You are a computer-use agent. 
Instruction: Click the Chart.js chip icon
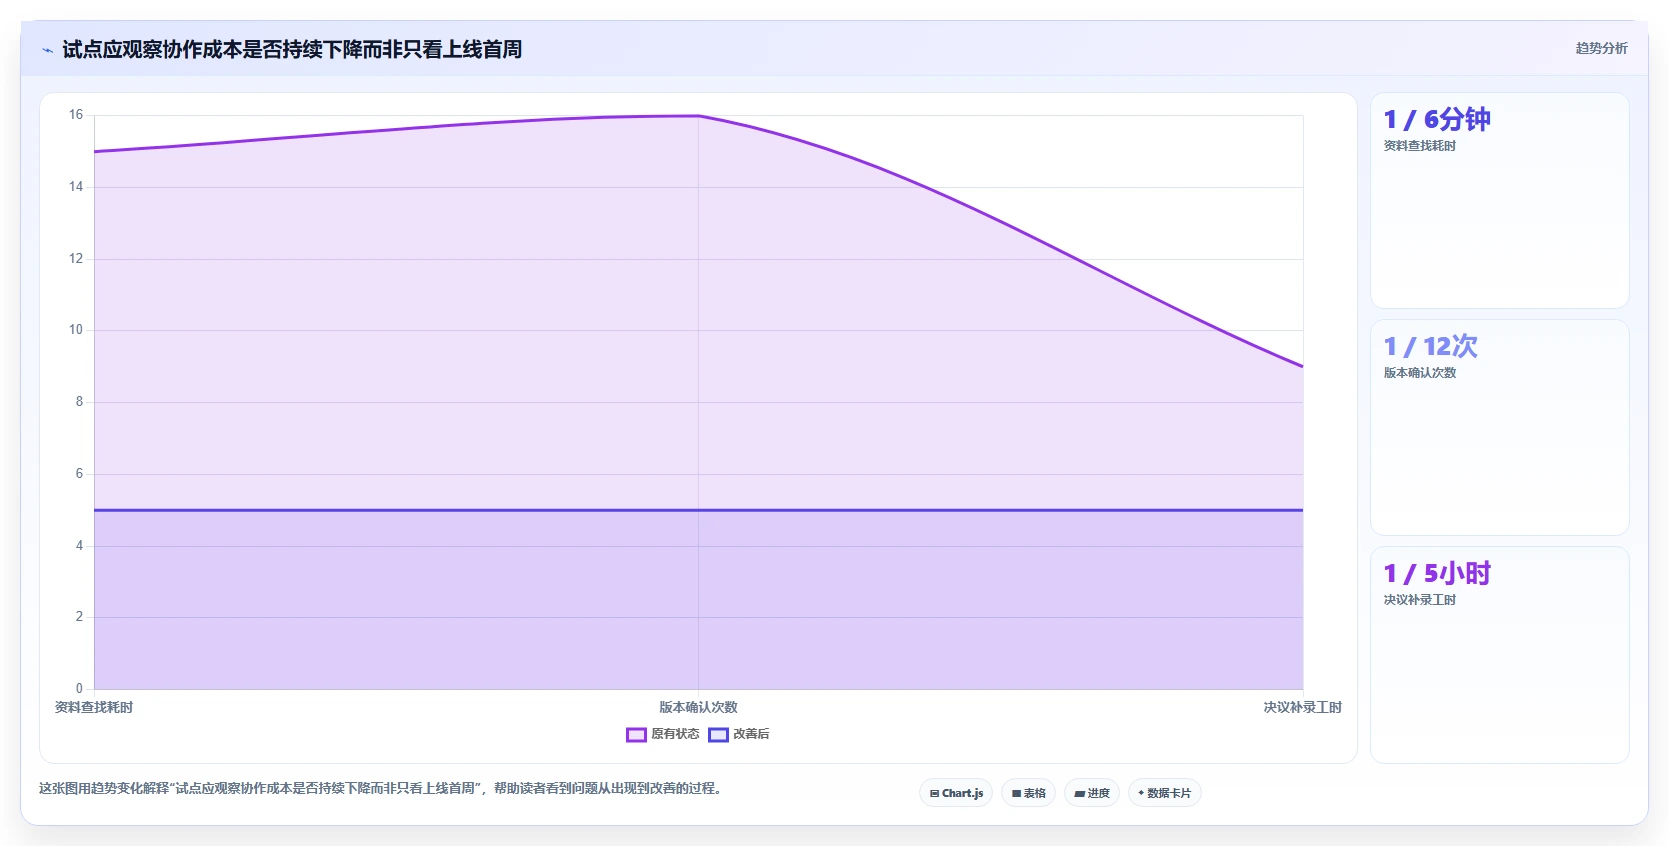(934, 793)
